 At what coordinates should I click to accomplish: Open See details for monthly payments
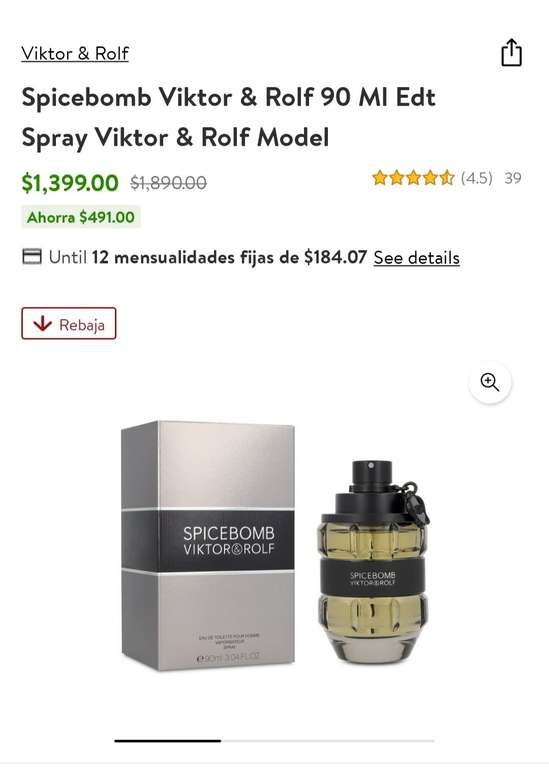pyautogui.click(x=416, y=257)
